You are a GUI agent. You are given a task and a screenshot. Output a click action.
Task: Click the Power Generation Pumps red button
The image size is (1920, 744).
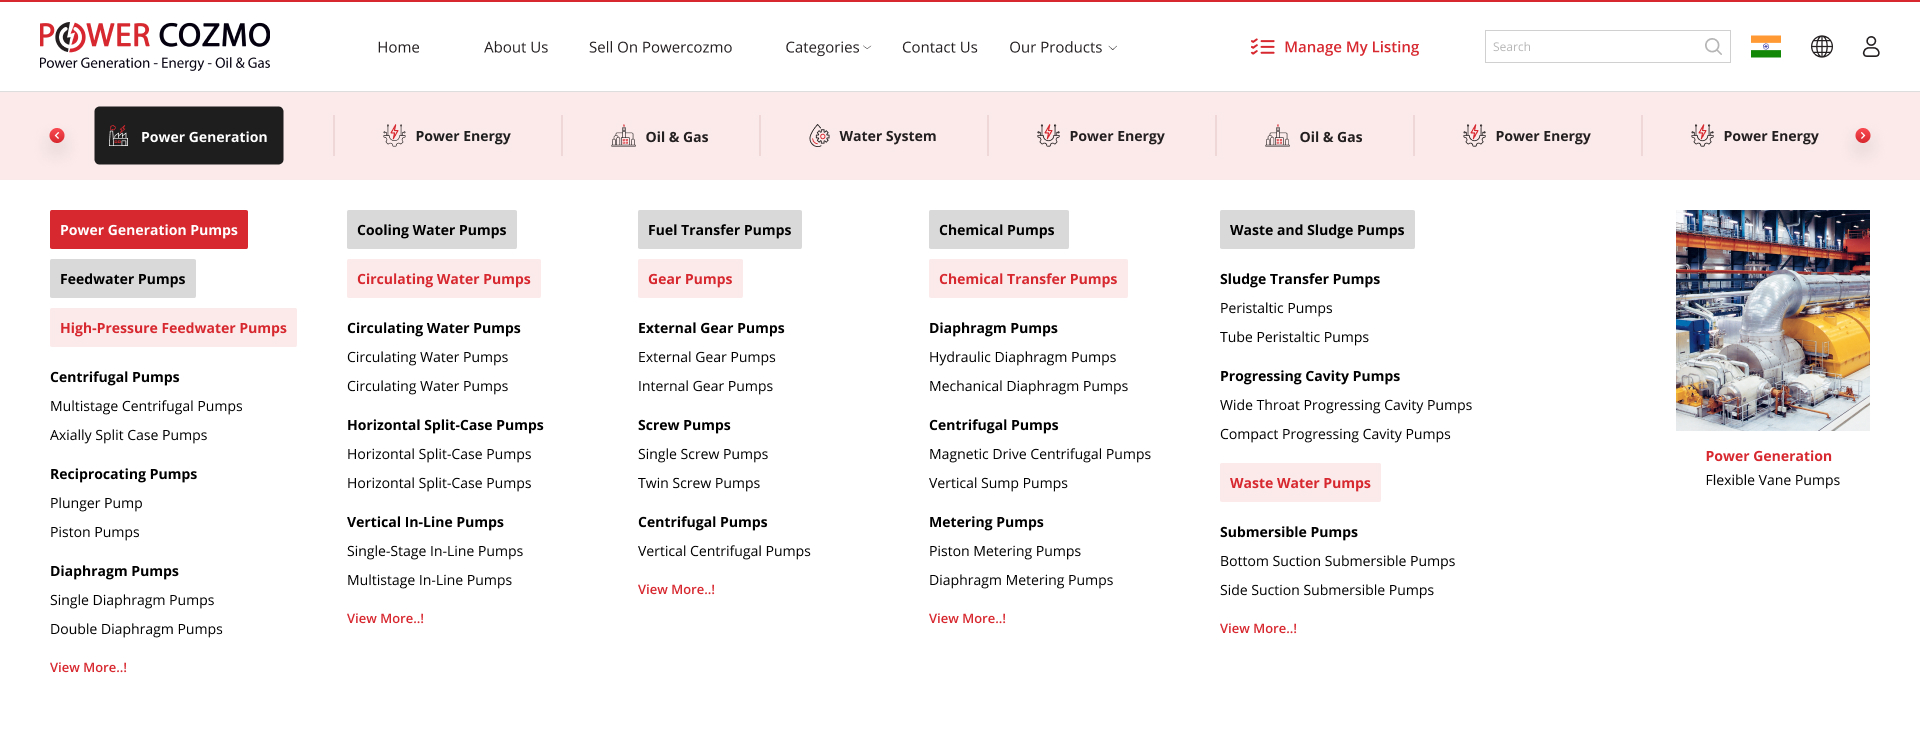click(x=149, y=230)
